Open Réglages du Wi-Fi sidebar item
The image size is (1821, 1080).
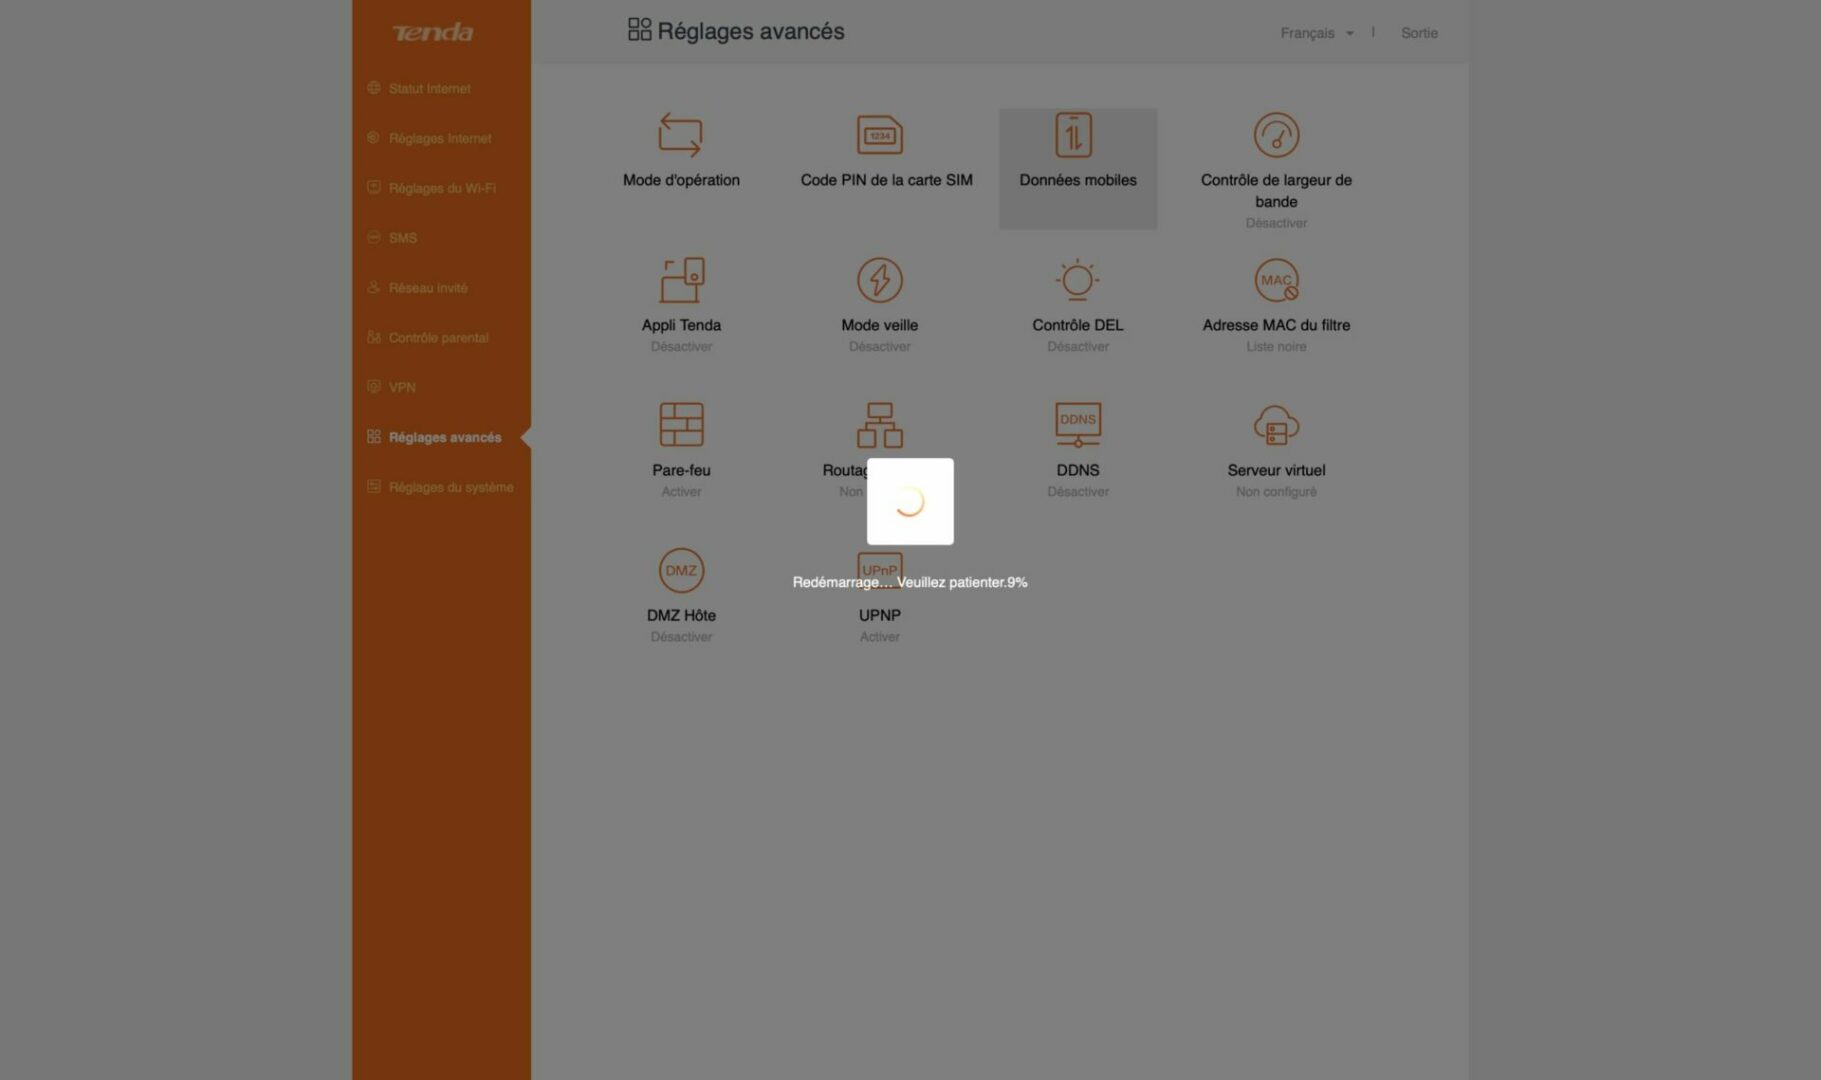(x=441, y=188)
